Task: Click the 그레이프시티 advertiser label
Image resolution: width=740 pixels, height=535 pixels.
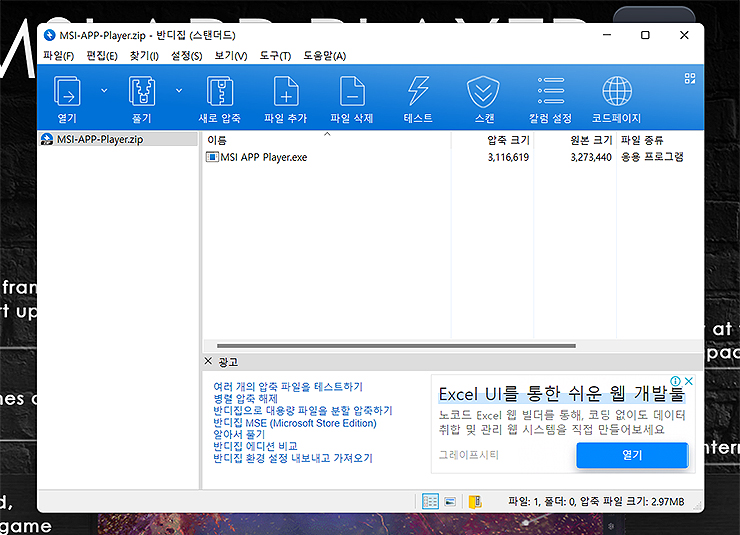Action: coord(469,455)
